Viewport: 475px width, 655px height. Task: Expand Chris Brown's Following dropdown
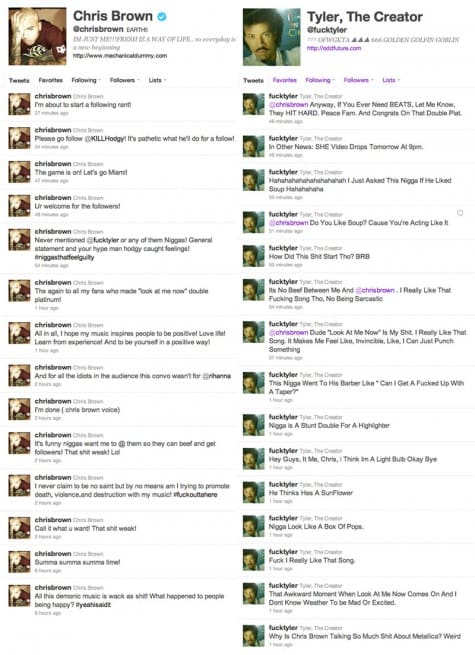[x=86, y=80]
